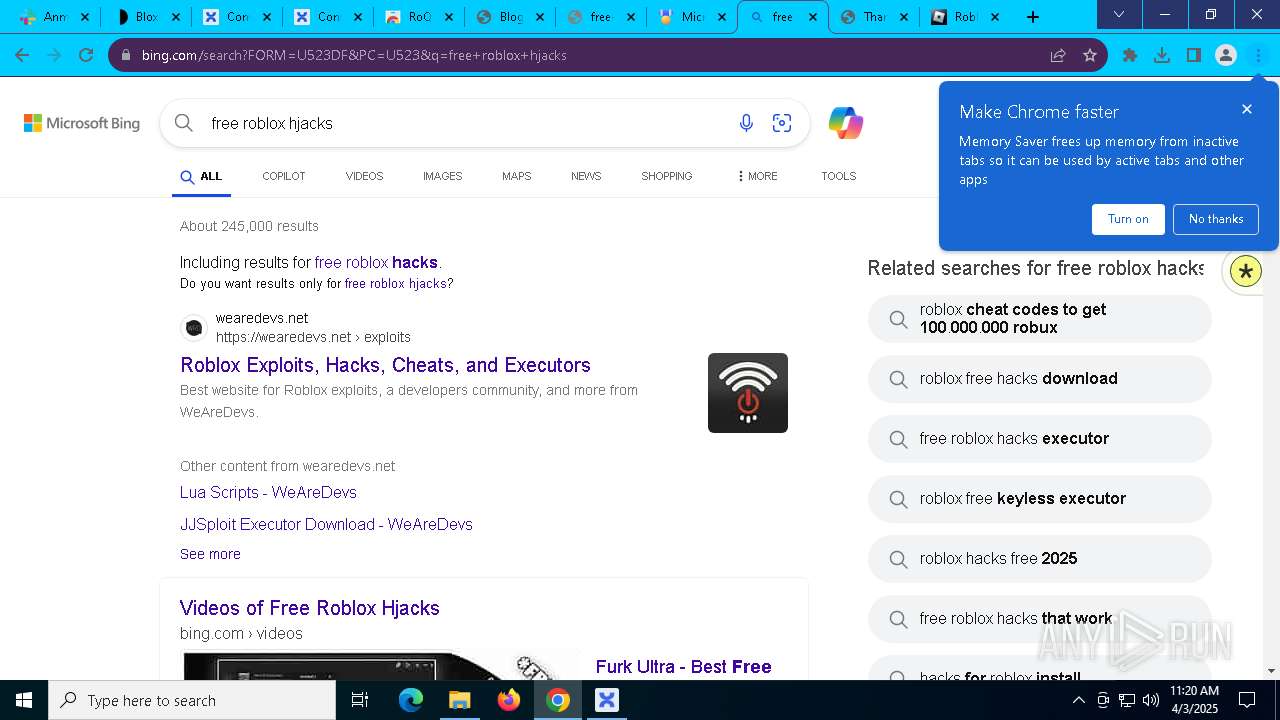Switch to the Blox browser tab
This screenshot has height=720, width=1280.
coord(147,17)
